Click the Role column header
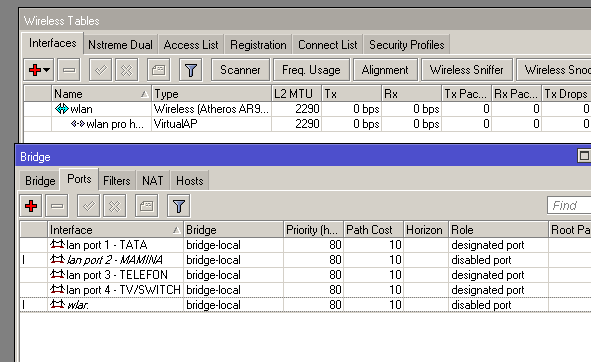Image resolution: width=591 pixels, height=362 pixels. (x=498, y=230)
